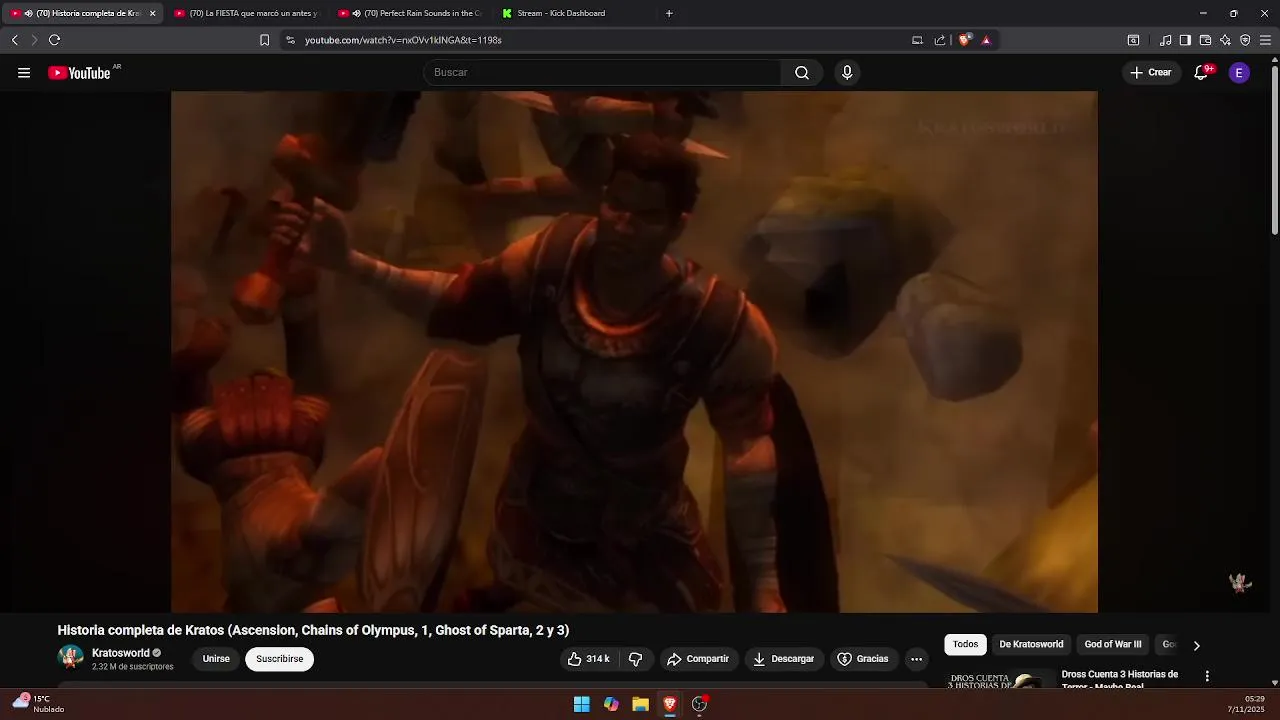The height and width of the screenshot is (720, 1280).
Task: Open Brave browser taskbar icon
Action: tap(670, 704)
